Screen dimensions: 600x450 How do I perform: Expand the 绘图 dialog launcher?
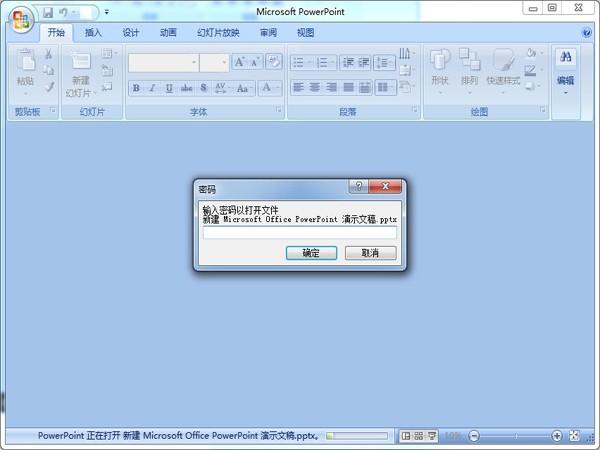pos(543,110)
